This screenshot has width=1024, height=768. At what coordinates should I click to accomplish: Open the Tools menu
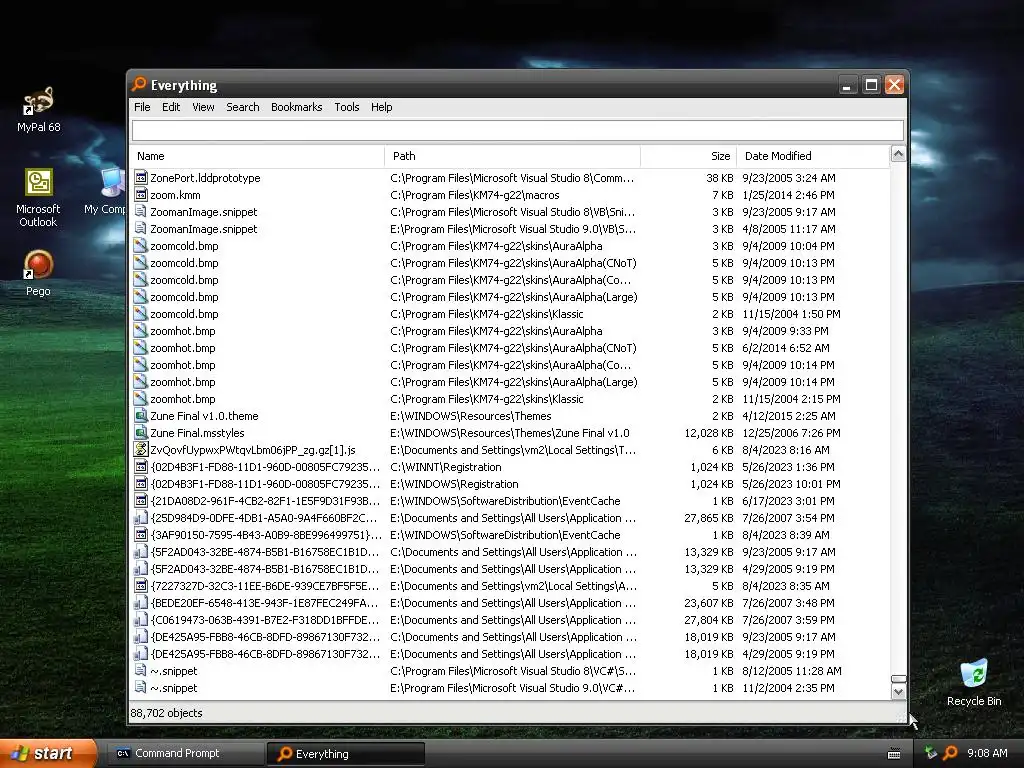coord(347,107)
